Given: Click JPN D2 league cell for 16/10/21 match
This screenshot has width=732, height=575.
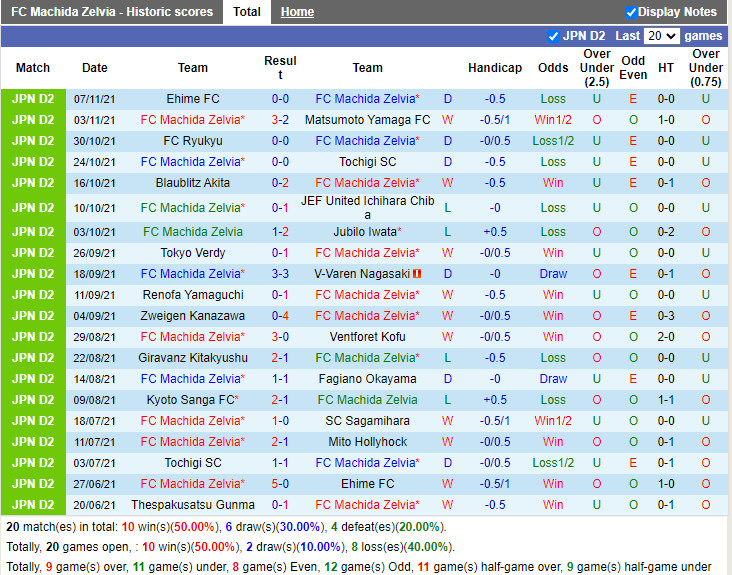Looking at the screenshot, I should (x=33, y=183).
